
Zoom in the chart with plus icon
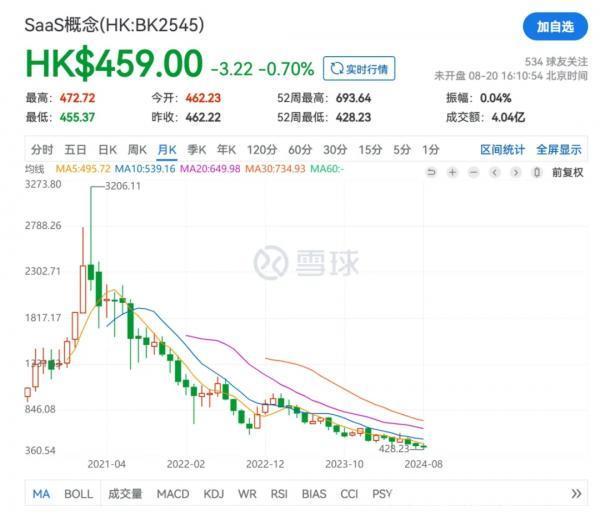point(453,172)
